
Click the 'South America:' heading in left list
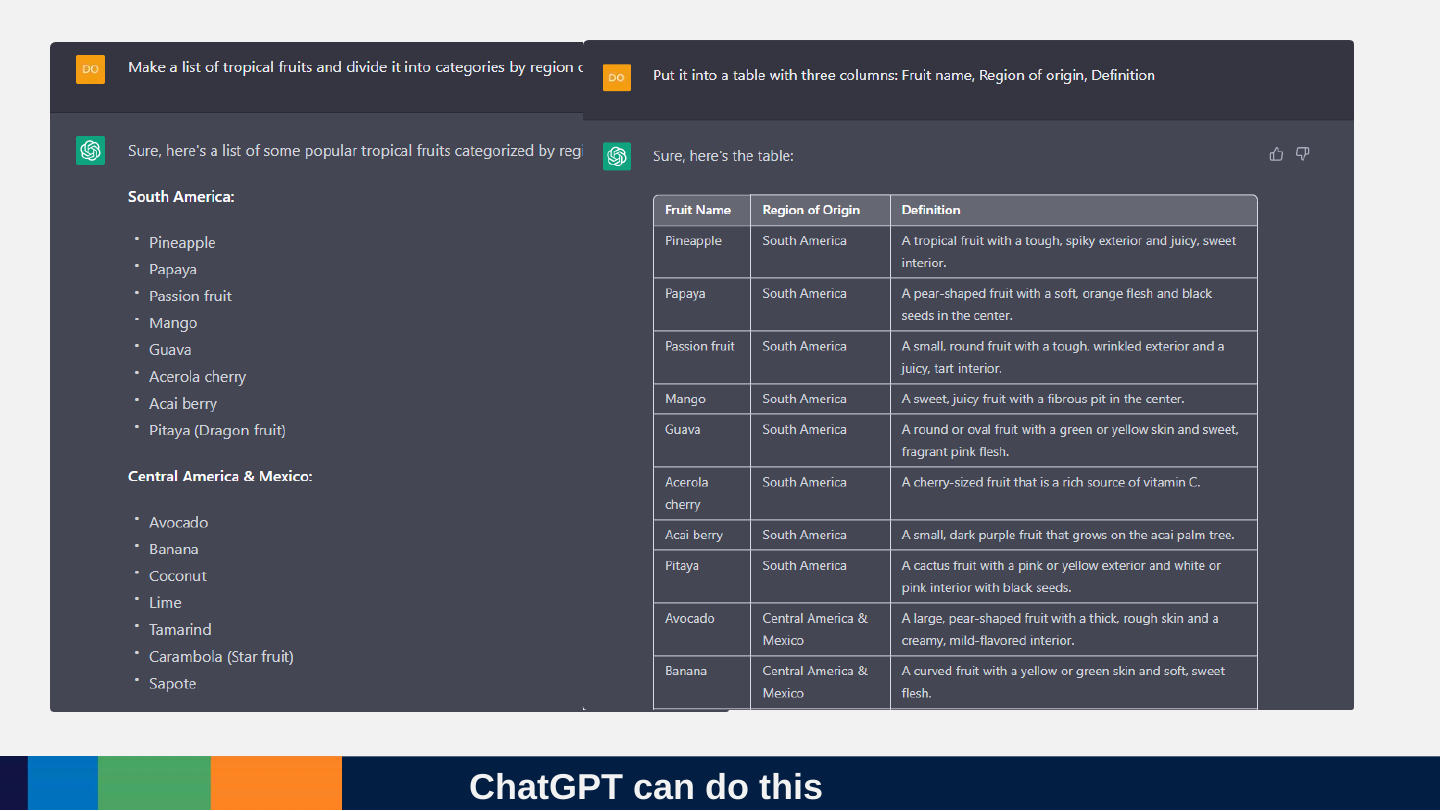pyautogui.click(x=181, y=197)
